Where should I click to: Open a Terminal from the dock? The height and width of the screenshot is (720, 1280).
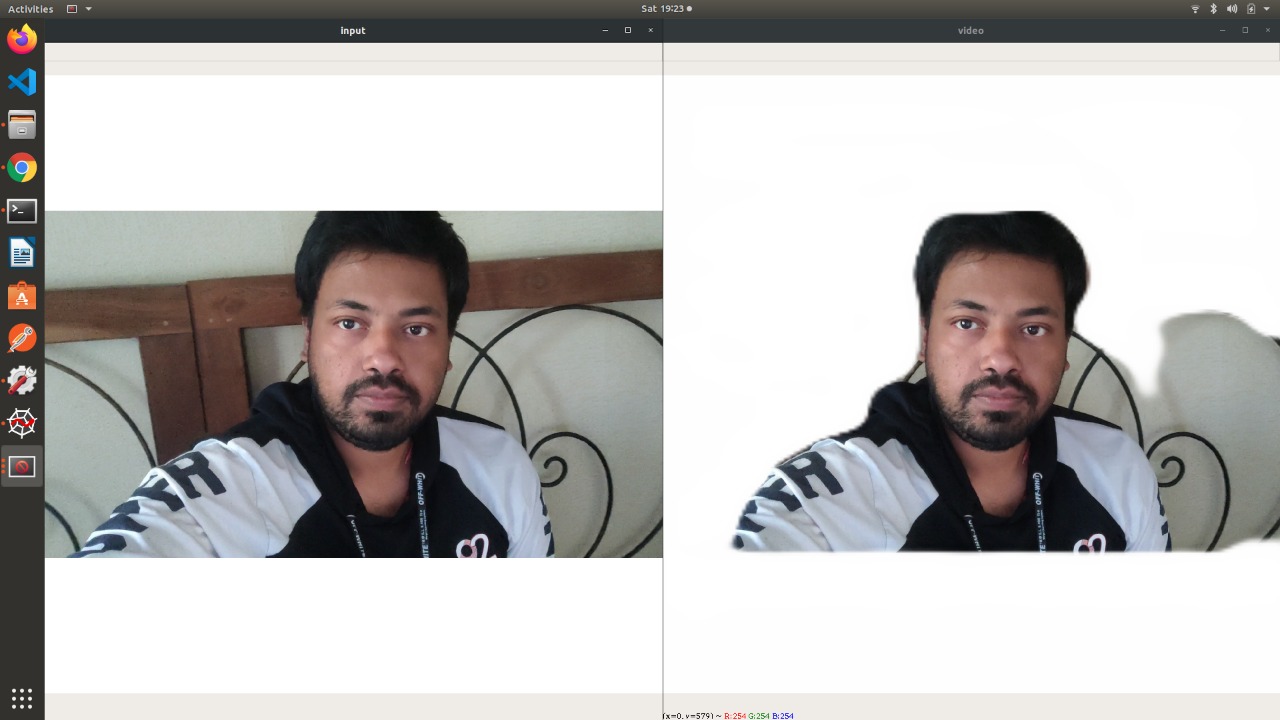21,210
